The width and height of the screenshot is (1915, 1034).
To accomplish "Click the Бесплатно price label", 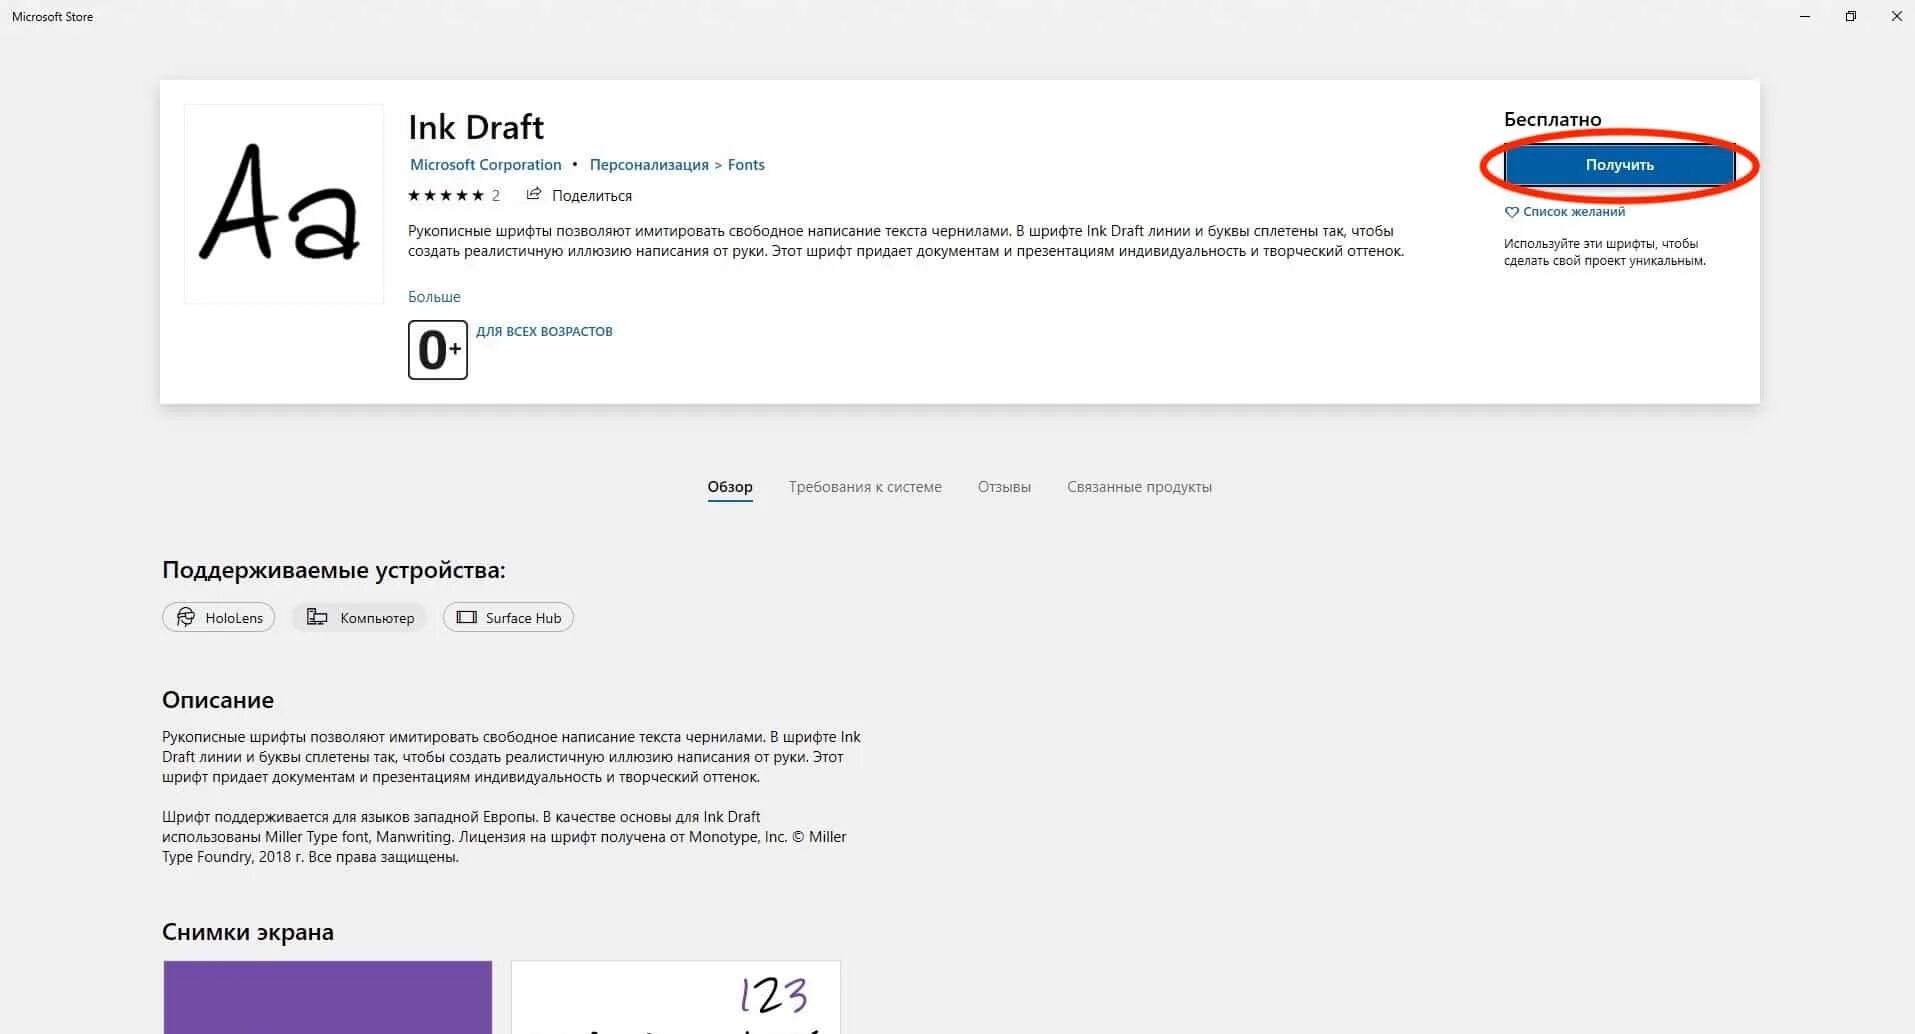I will 1553,119.
